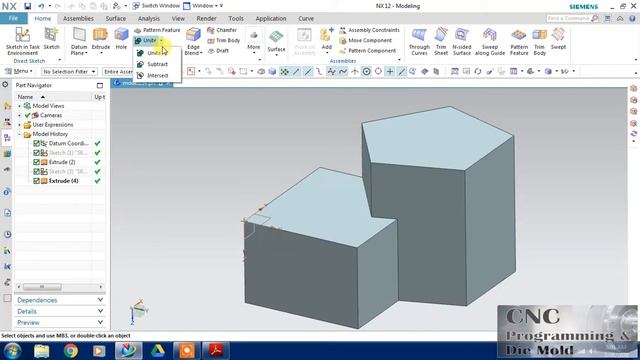Image resolution: width=640 pixels, height=360 pixels.
Task: Open File Explorer from the taskbar
Action: pyautogui.click(x=41, y=351)
